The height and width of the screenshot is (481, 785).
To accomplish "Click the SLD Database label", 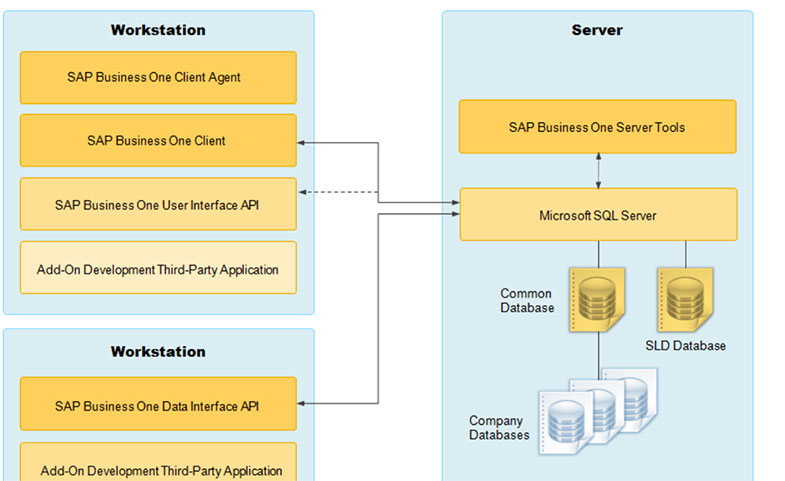I will (x=685, y=346).
